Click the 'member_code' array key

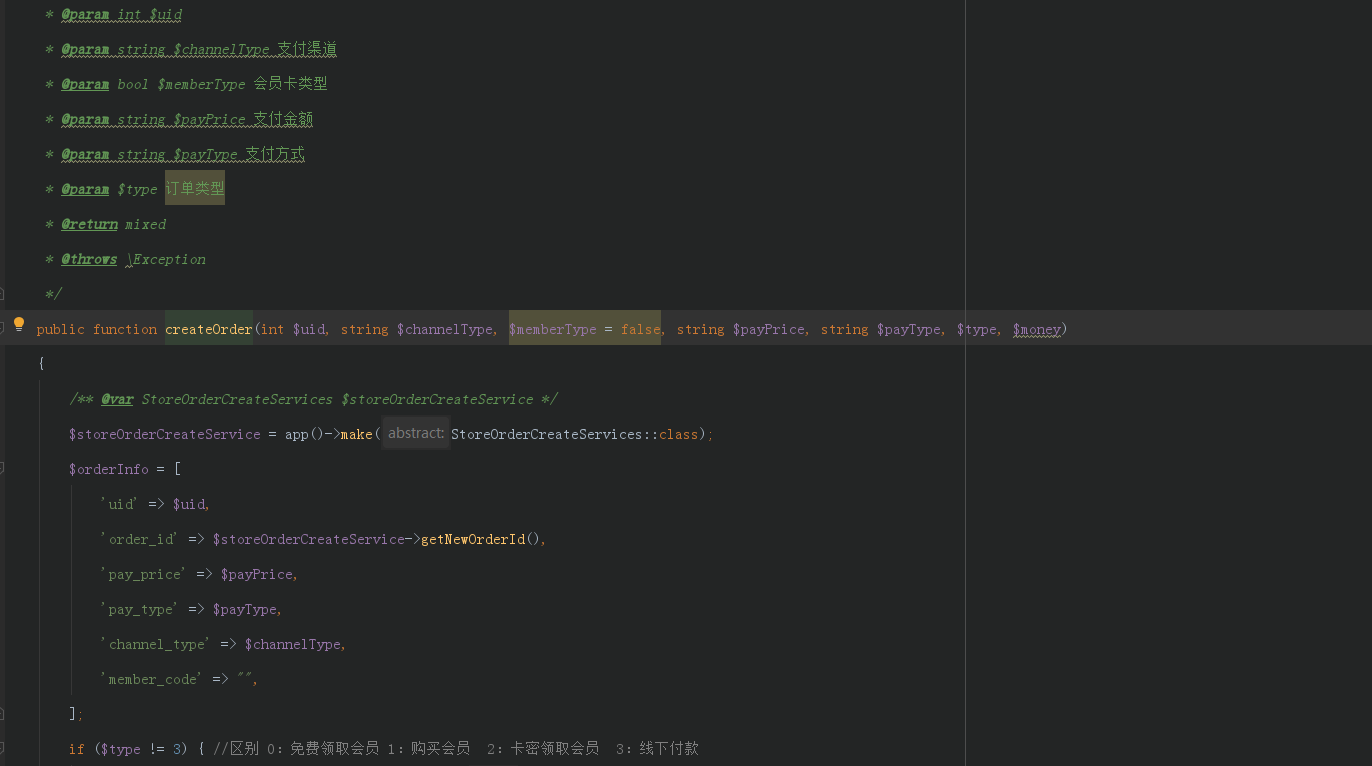(152, 679)
